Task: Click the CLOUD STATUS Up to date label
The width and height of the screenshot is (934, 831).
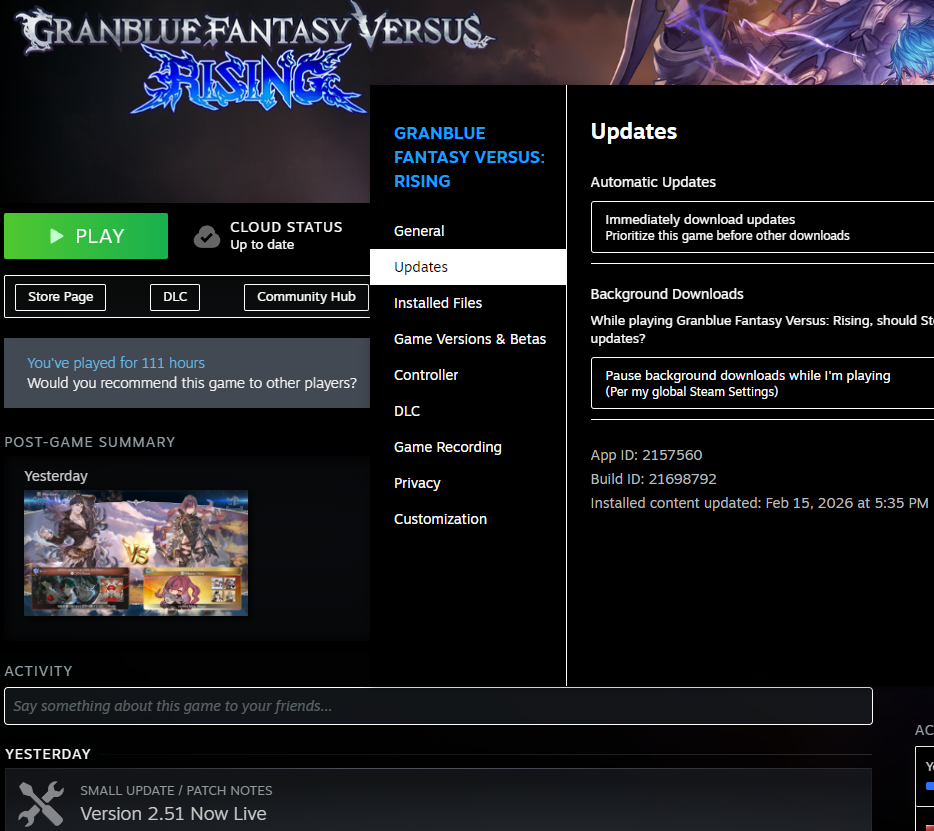Action: coord(287,236)
